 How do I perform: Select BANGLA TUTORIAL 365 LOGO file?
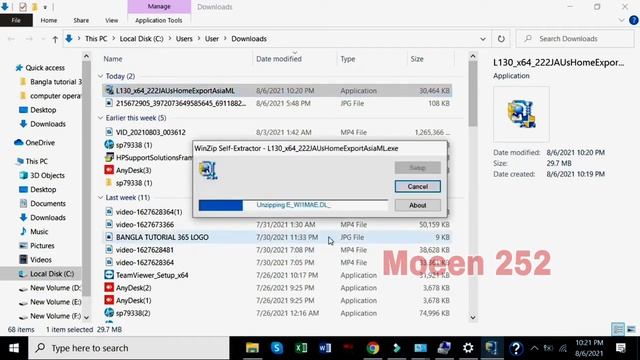pyautogui.click(x=277, y=237)
